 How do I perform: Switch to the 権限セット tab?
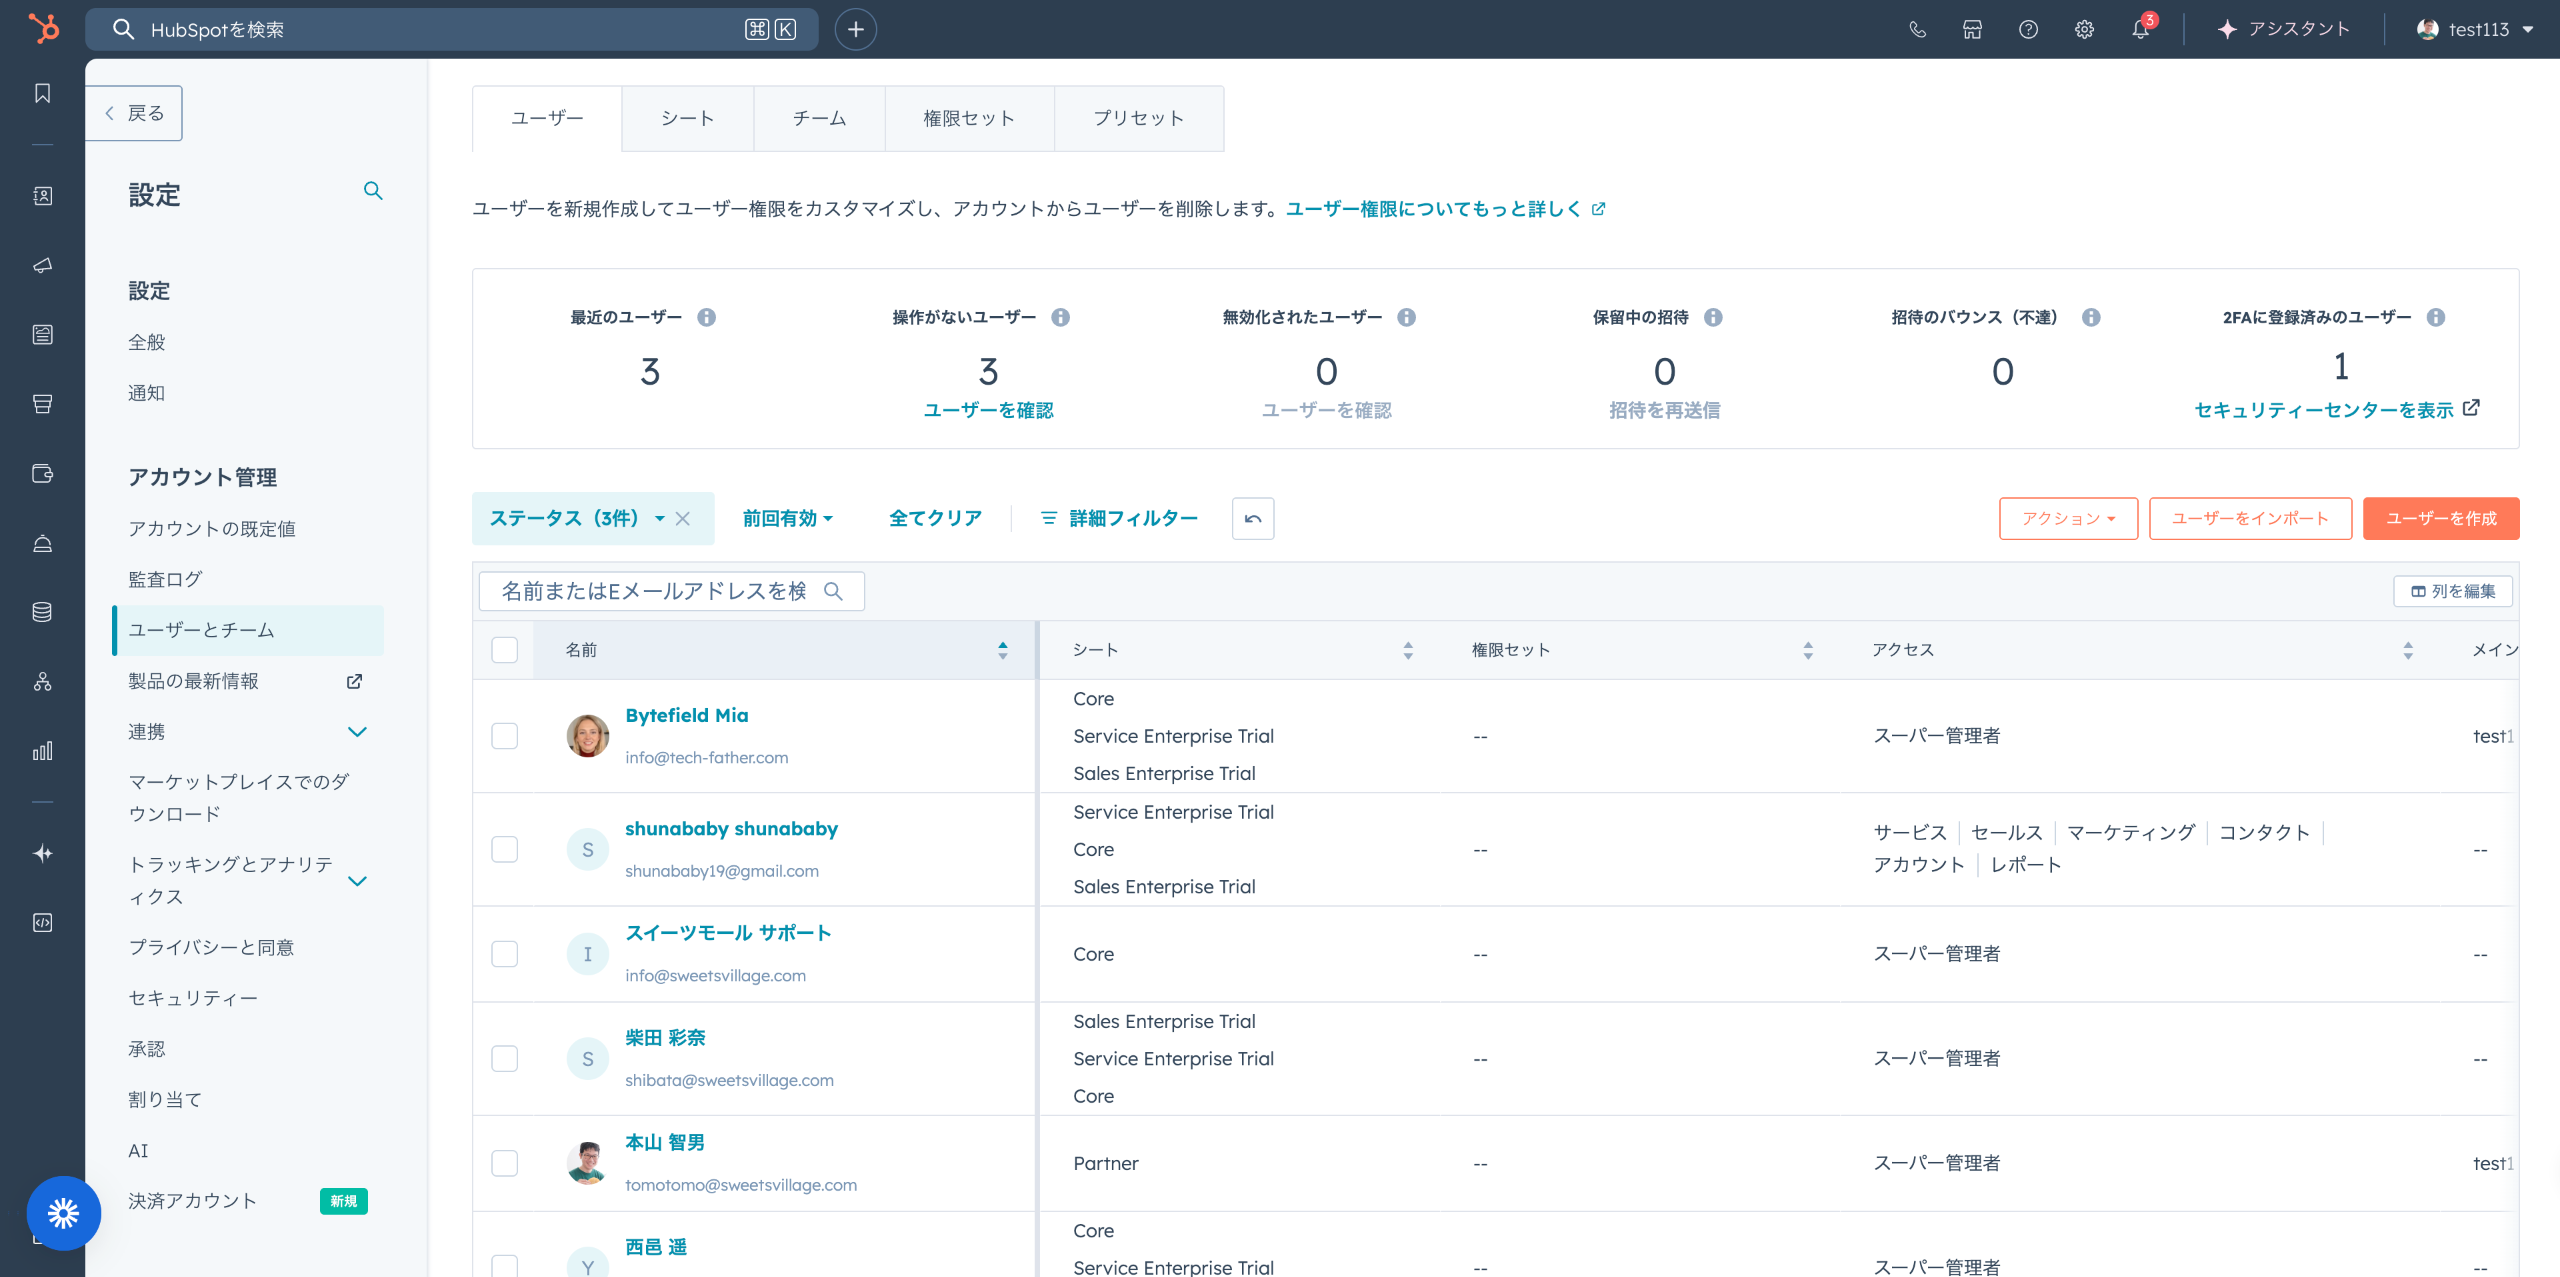coord(969,118)
